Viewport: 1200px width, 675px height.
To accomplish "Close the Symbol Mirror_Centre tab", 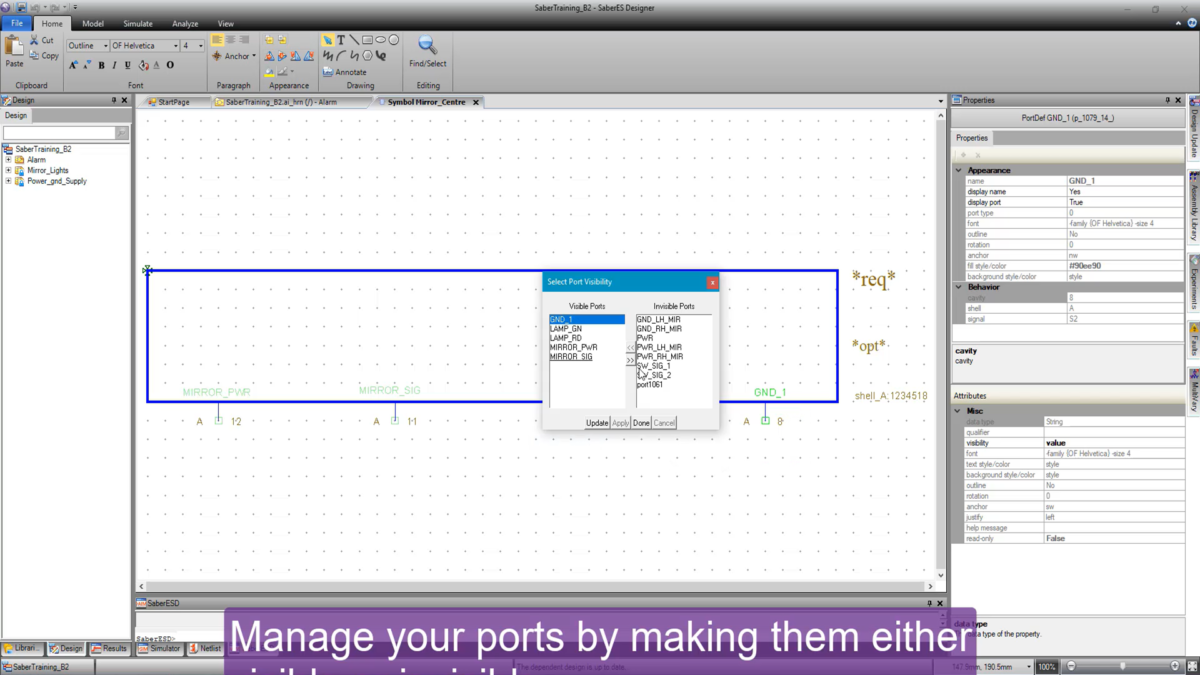I will [476, 102].
